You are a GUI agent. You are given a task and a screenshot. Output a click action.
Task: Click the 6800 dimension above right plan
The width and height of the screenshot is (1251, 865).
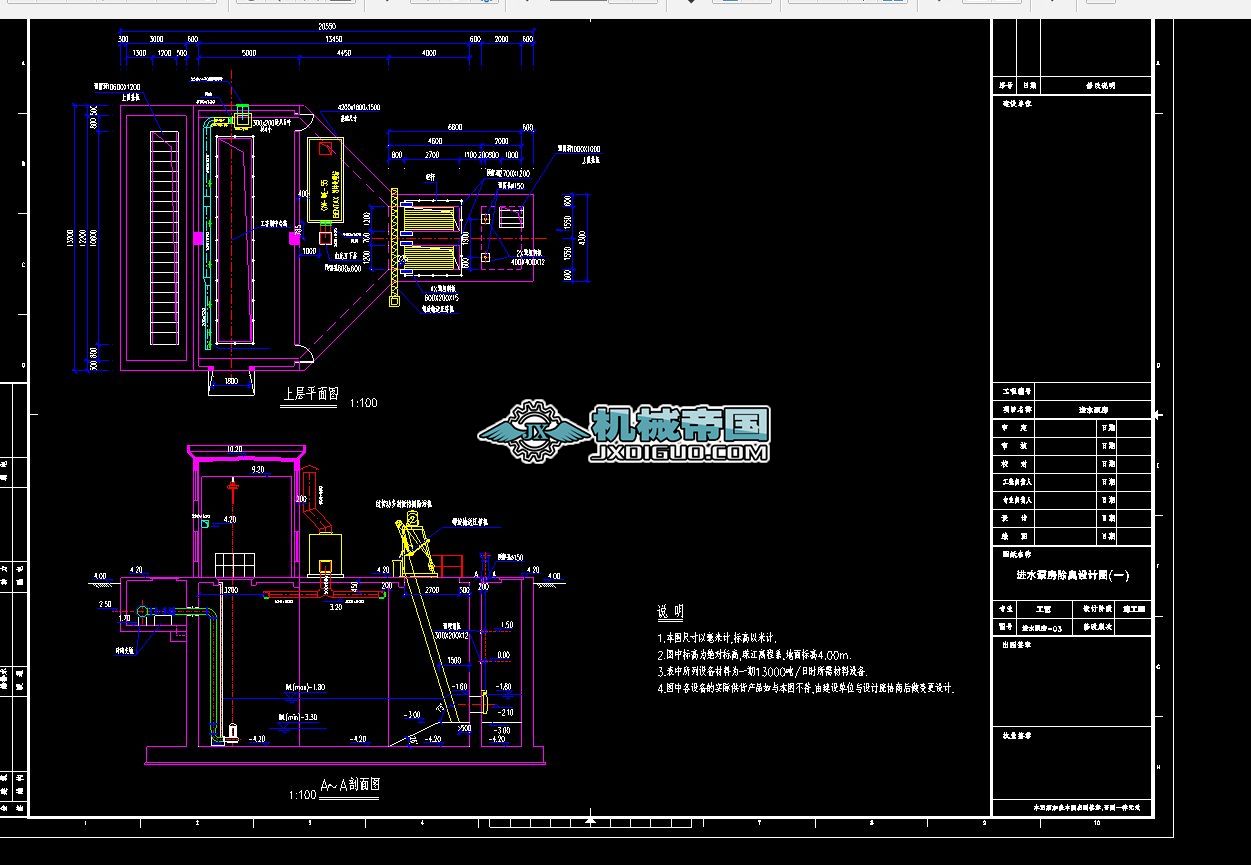click(x=455, y=127)
